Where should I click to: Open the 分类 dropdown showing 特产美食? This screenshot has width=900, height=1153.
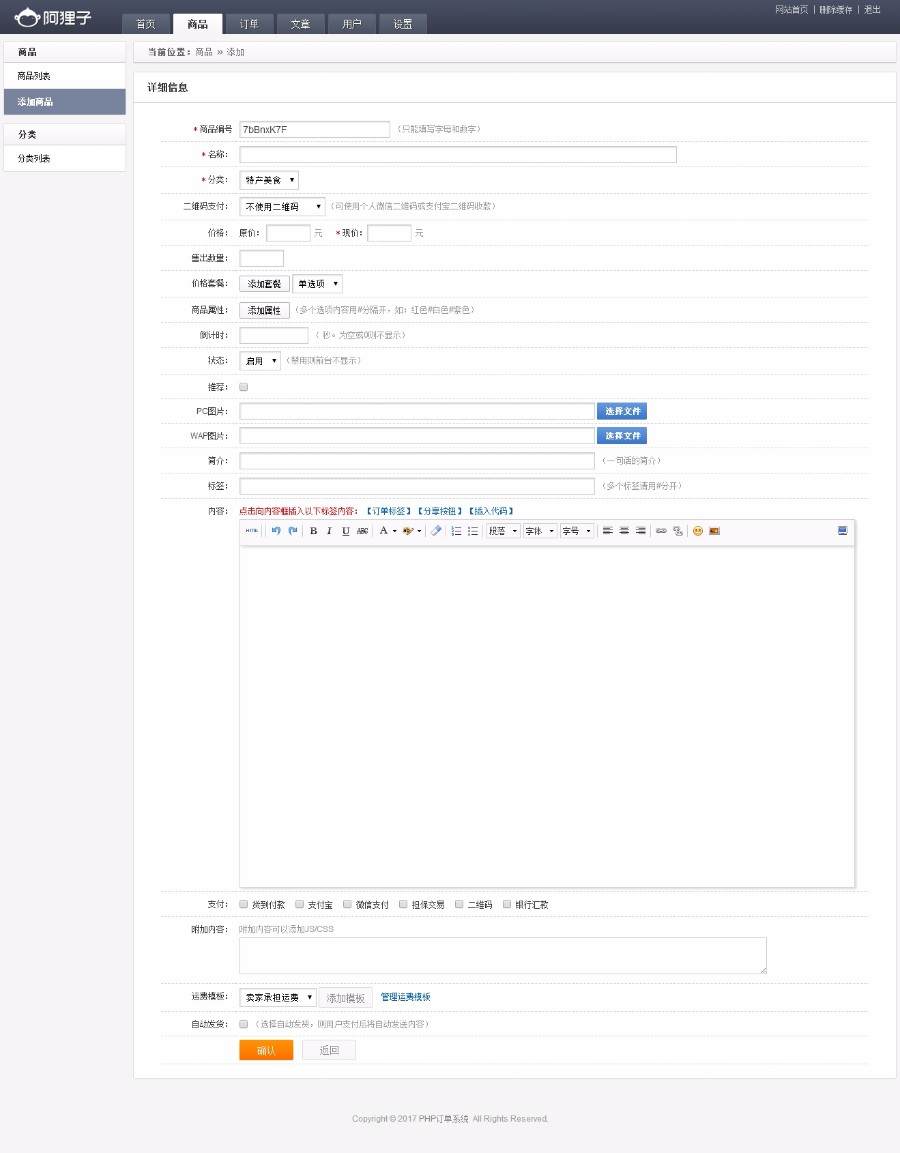(x=269, y=180)
